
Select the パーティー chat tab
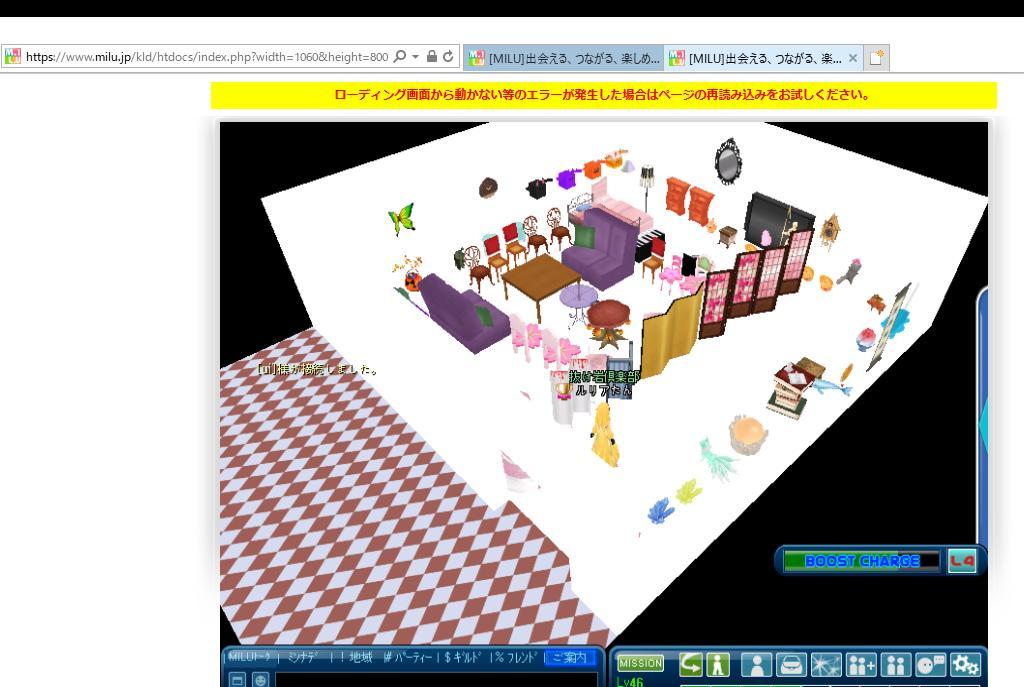point(411,658)
